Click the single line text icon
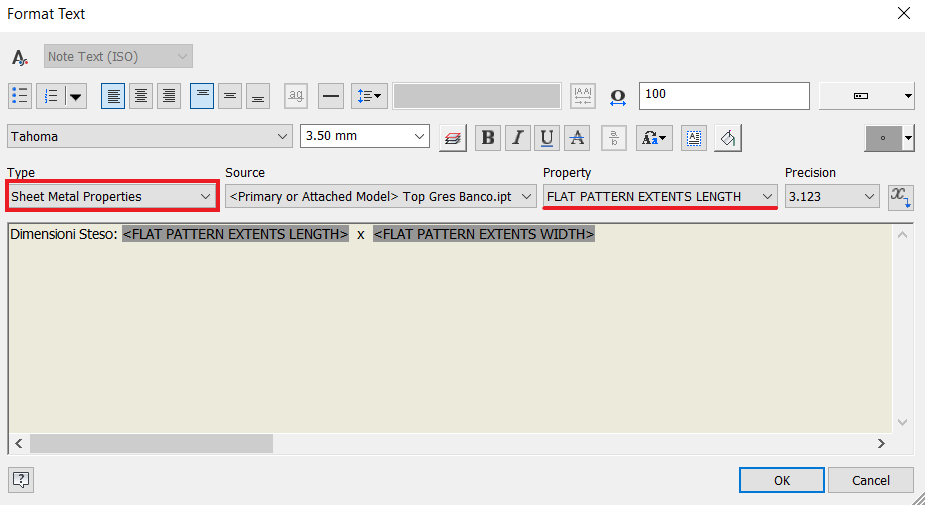This screenshot has height=505, width=925. (x=296, y=96)
